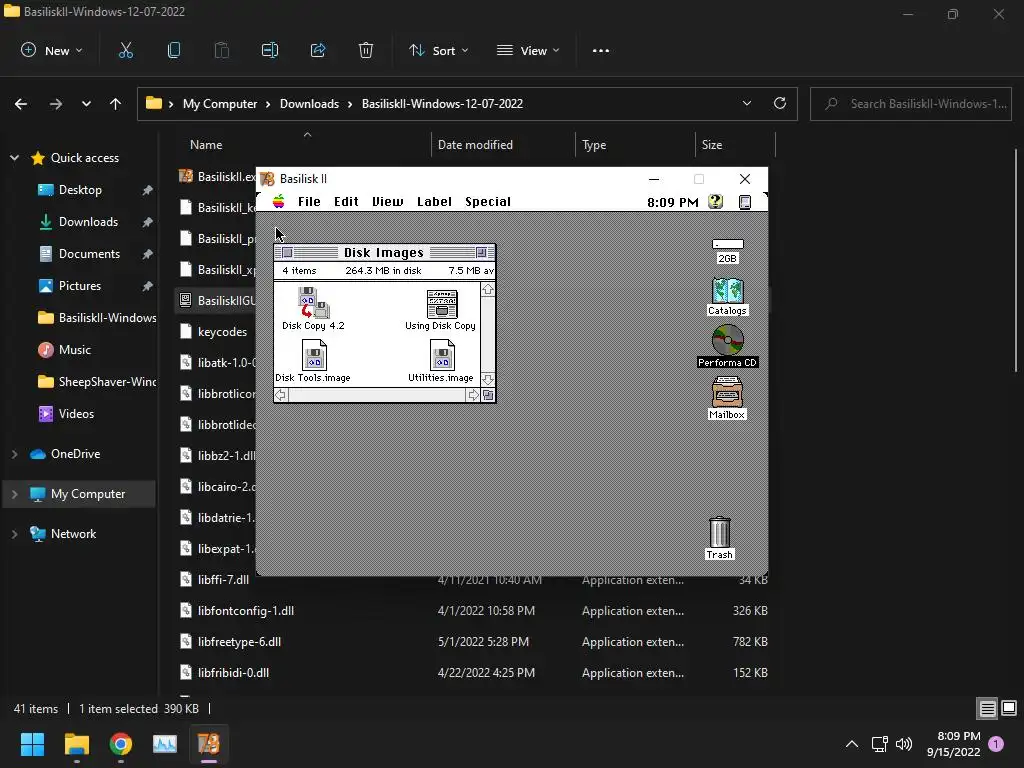Expand the Network tree node
1024x768 pixels.
pos(14,534)
